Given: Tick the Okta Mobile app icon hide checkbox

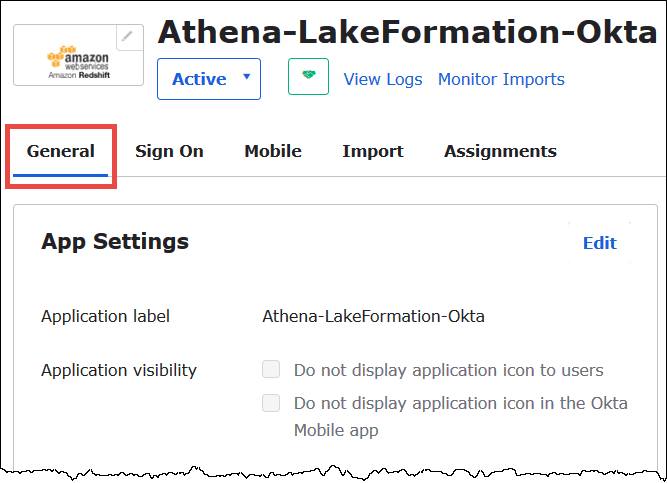Looking at the screenshot, I should click(x=271, y=403).
